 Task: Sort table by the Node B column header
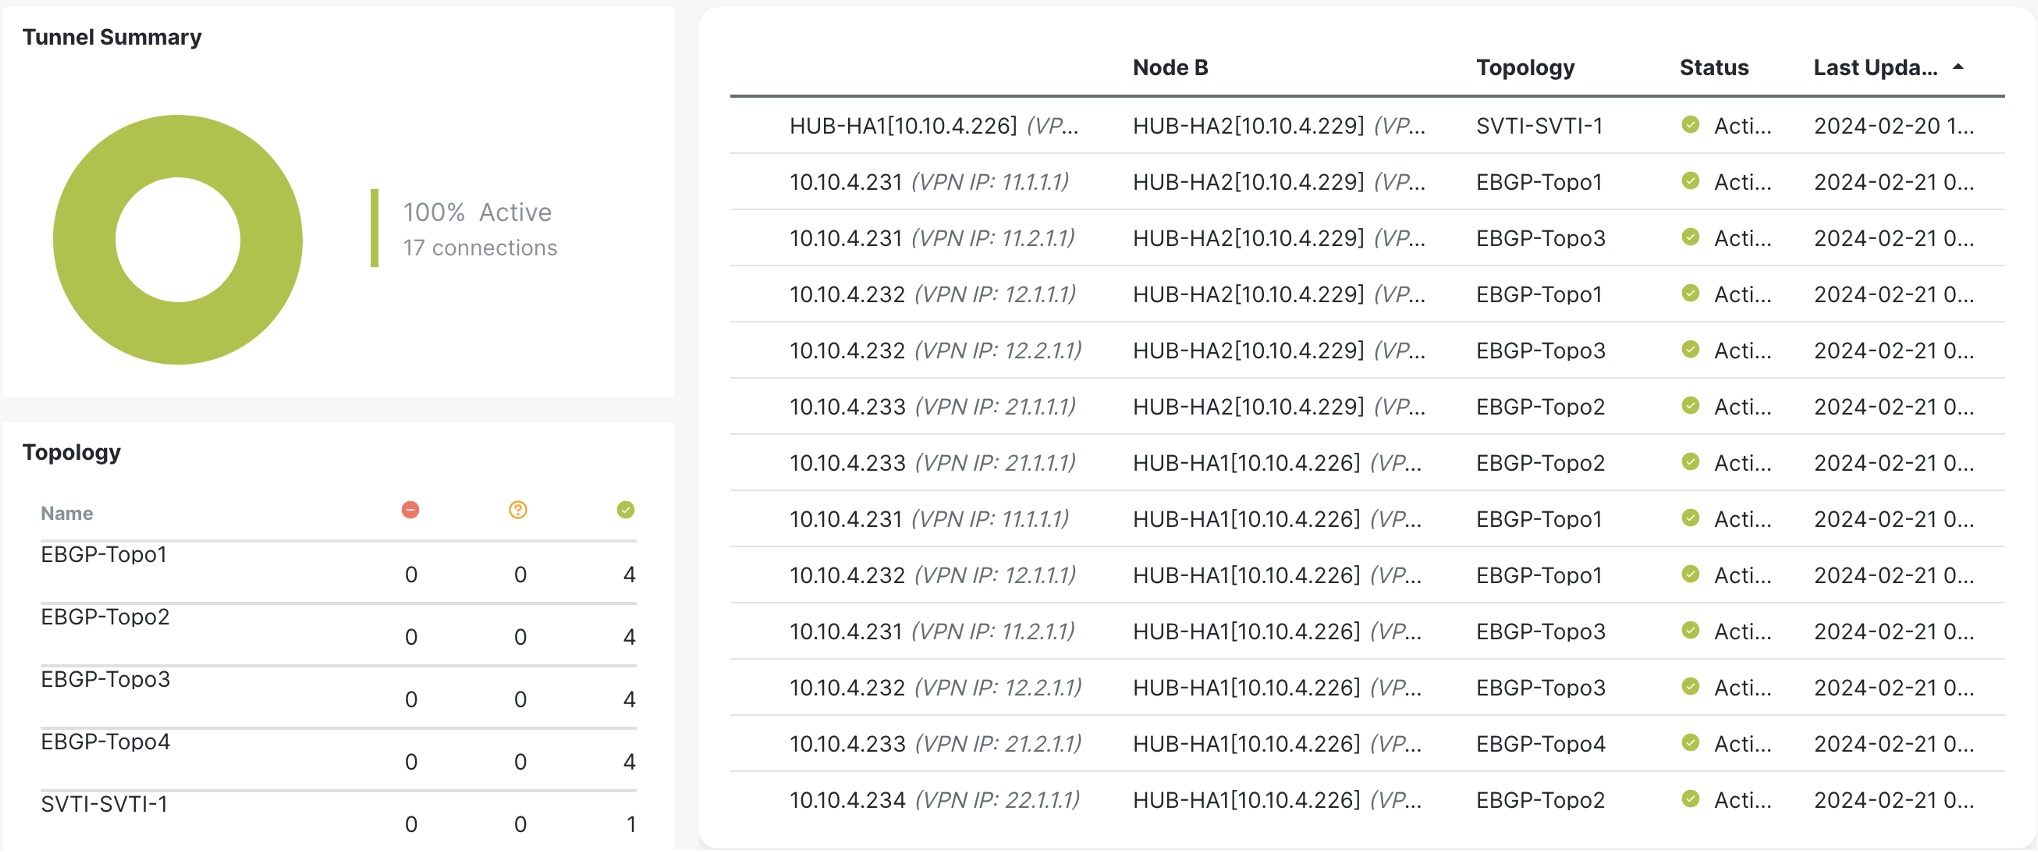coord(1170,68)
